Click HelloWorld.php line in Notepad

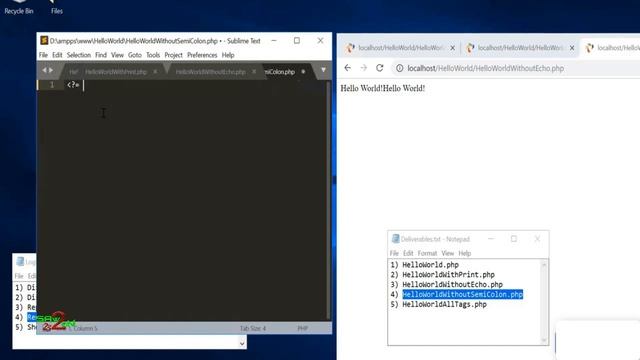click(424, 264)
